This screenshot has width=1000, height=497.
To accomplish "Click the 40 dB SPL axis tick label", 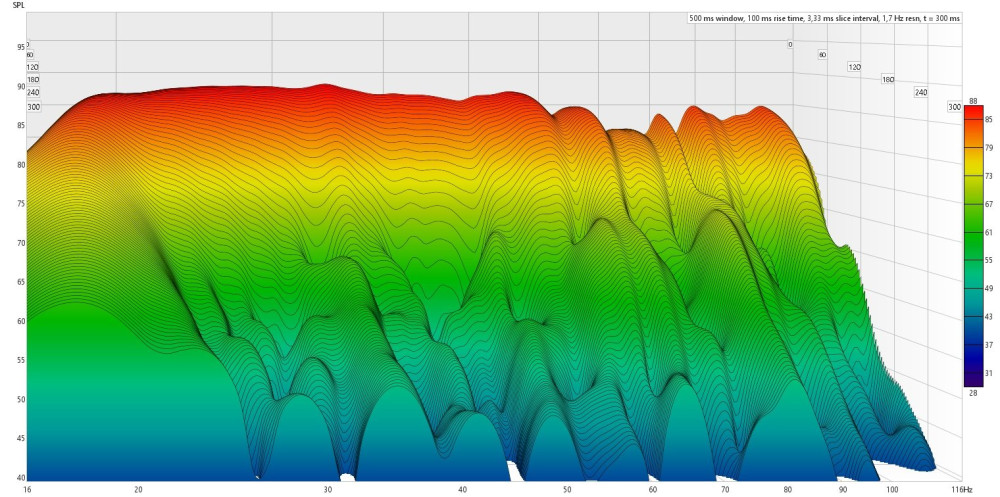I will point(20,477).
